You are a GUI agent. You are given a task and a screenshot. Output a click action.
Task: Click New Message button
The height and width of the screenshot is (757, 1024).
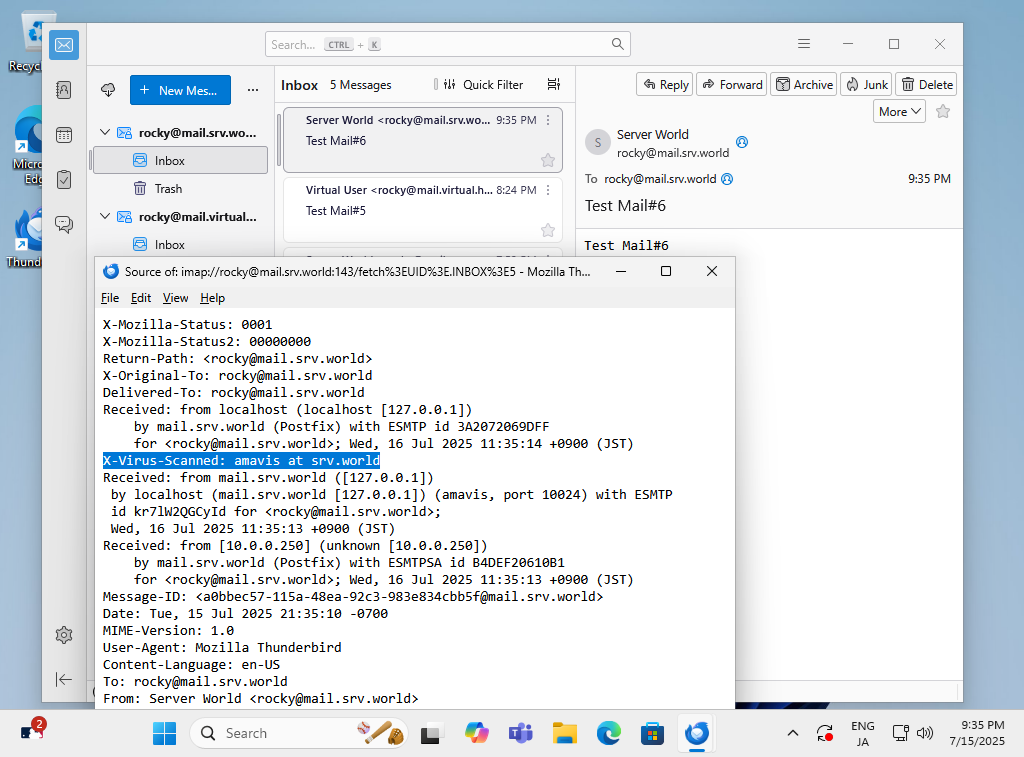(180, 90)
